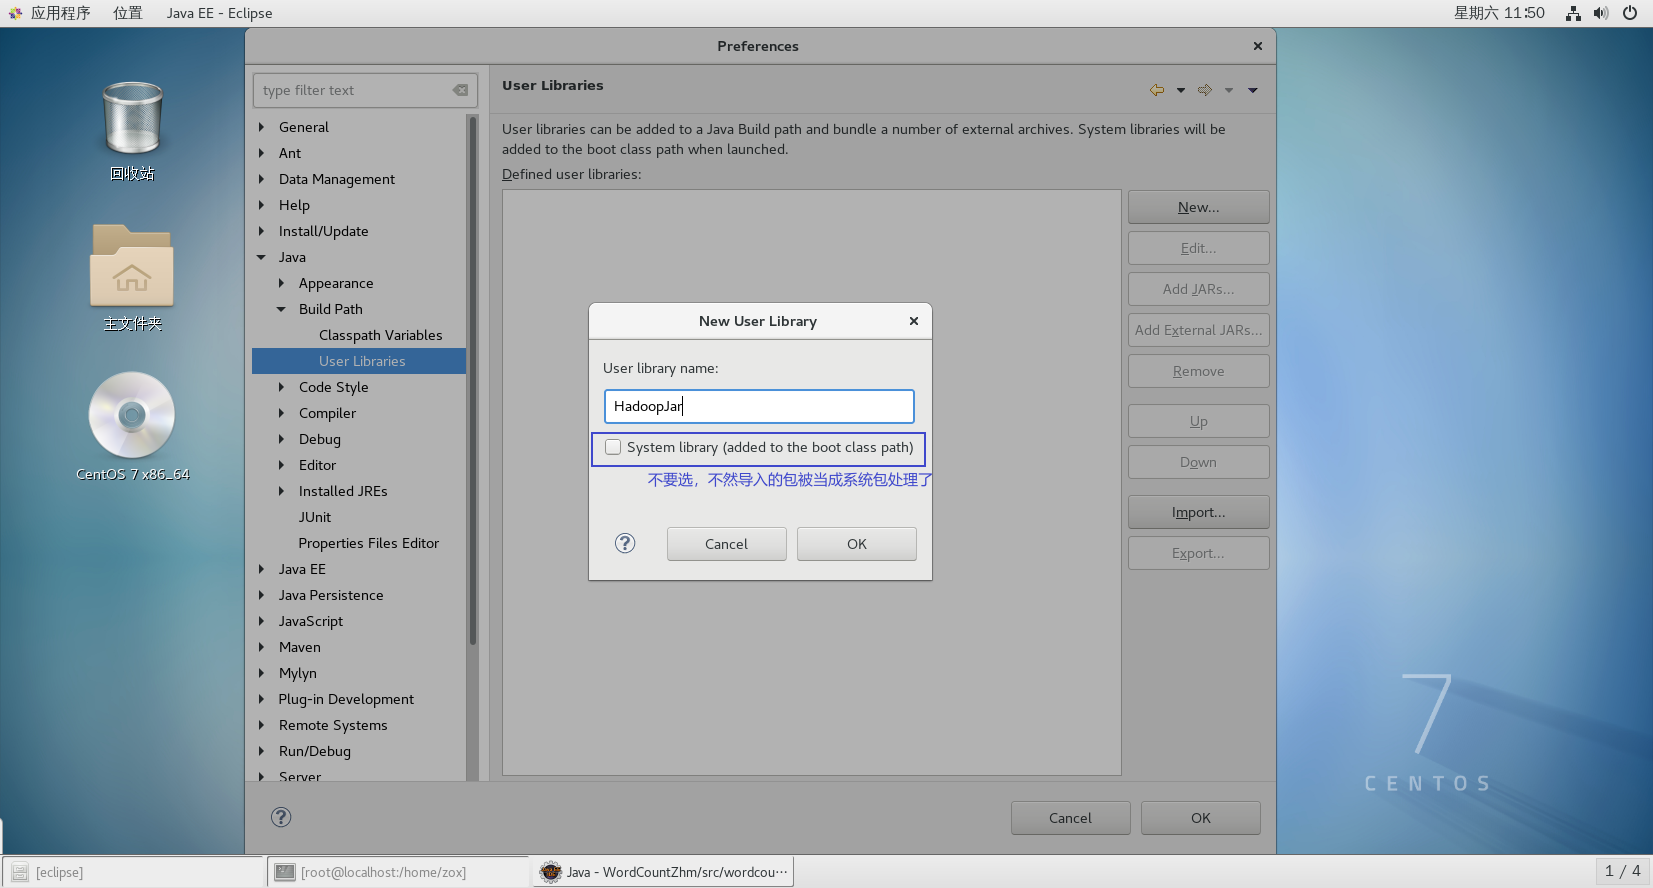1653x888 pixels.
Task: Open the preferences view menu dropdown
Action: click(x=1253, y=90)
